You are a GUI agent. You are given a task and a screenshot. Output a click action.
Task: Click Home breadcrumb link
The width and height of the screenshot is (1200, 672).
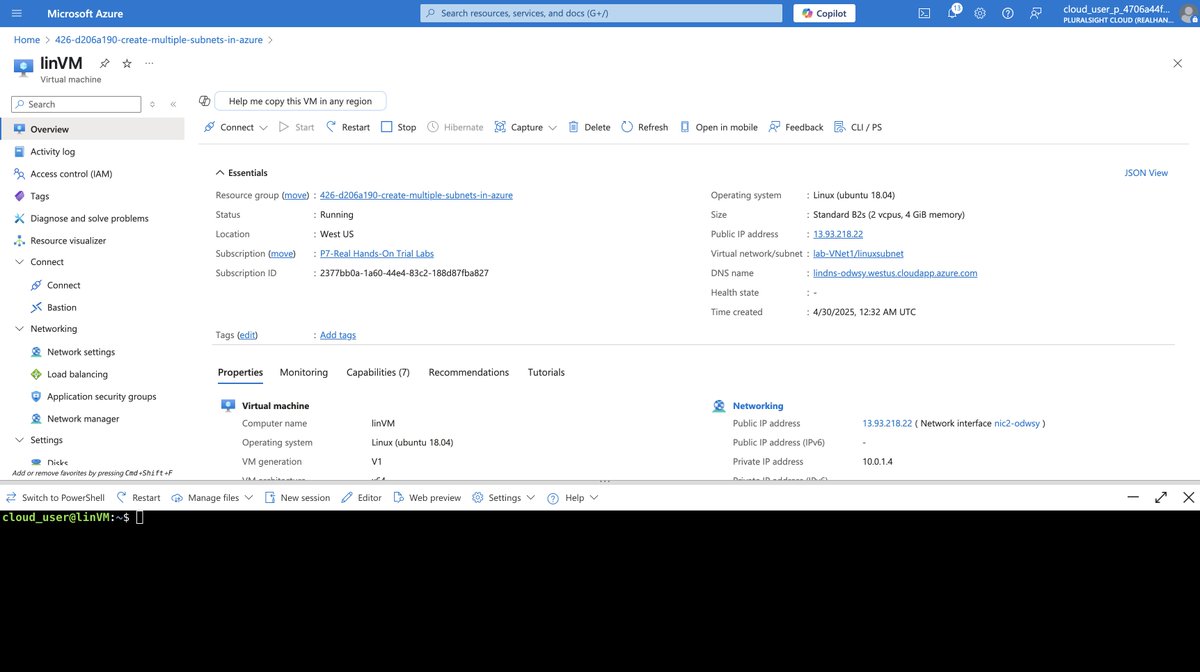tap(27, 40)
